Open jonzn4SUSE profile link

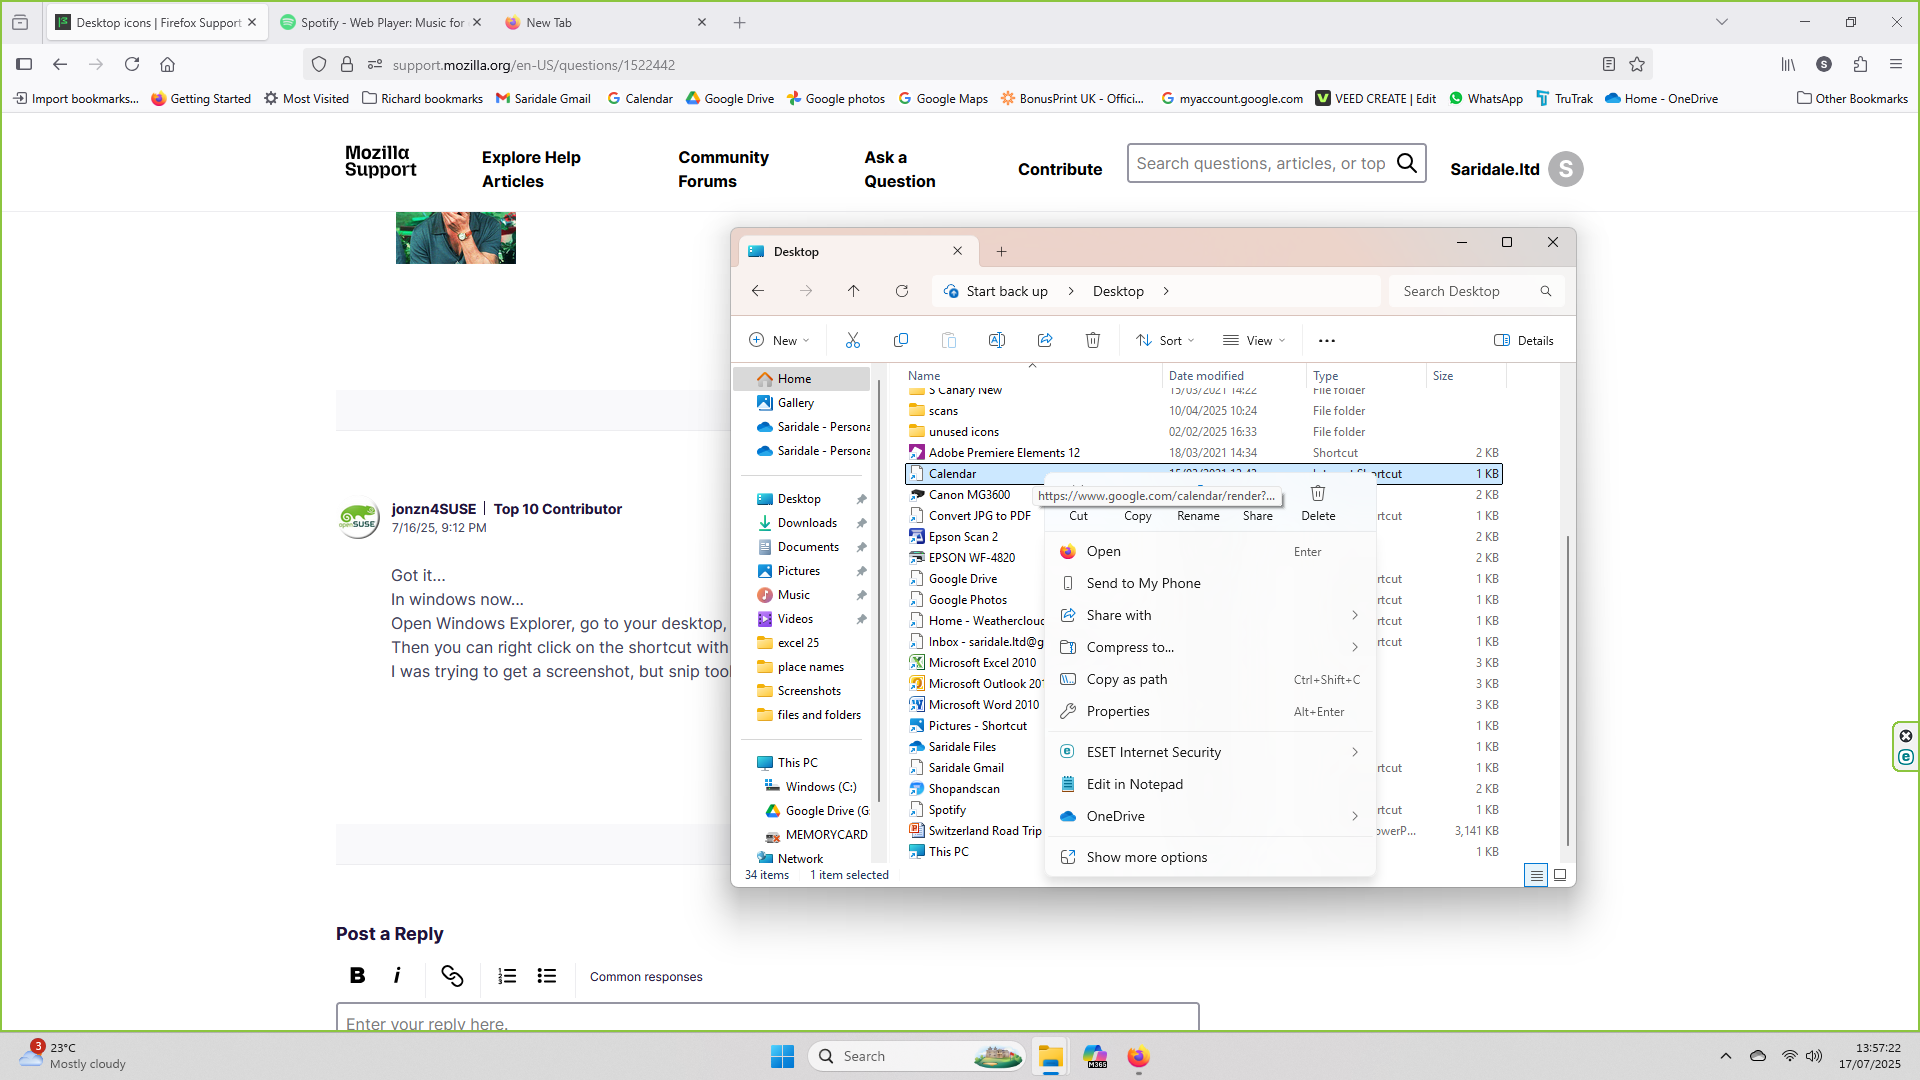[434, 509]
